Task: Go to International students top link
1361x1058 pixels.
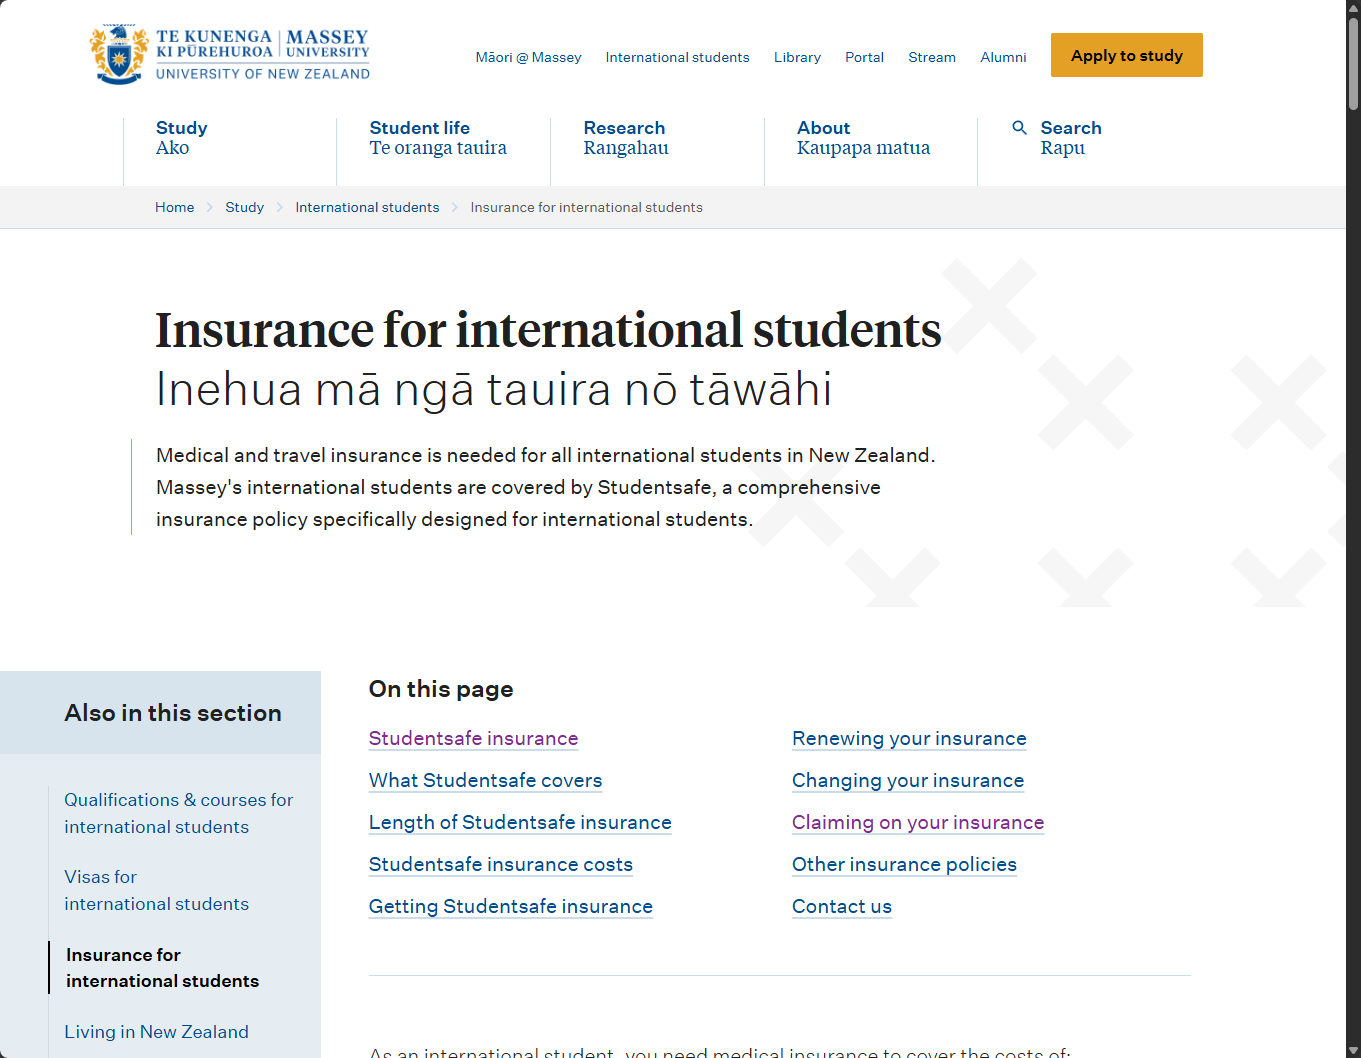Action: (677, 57)
